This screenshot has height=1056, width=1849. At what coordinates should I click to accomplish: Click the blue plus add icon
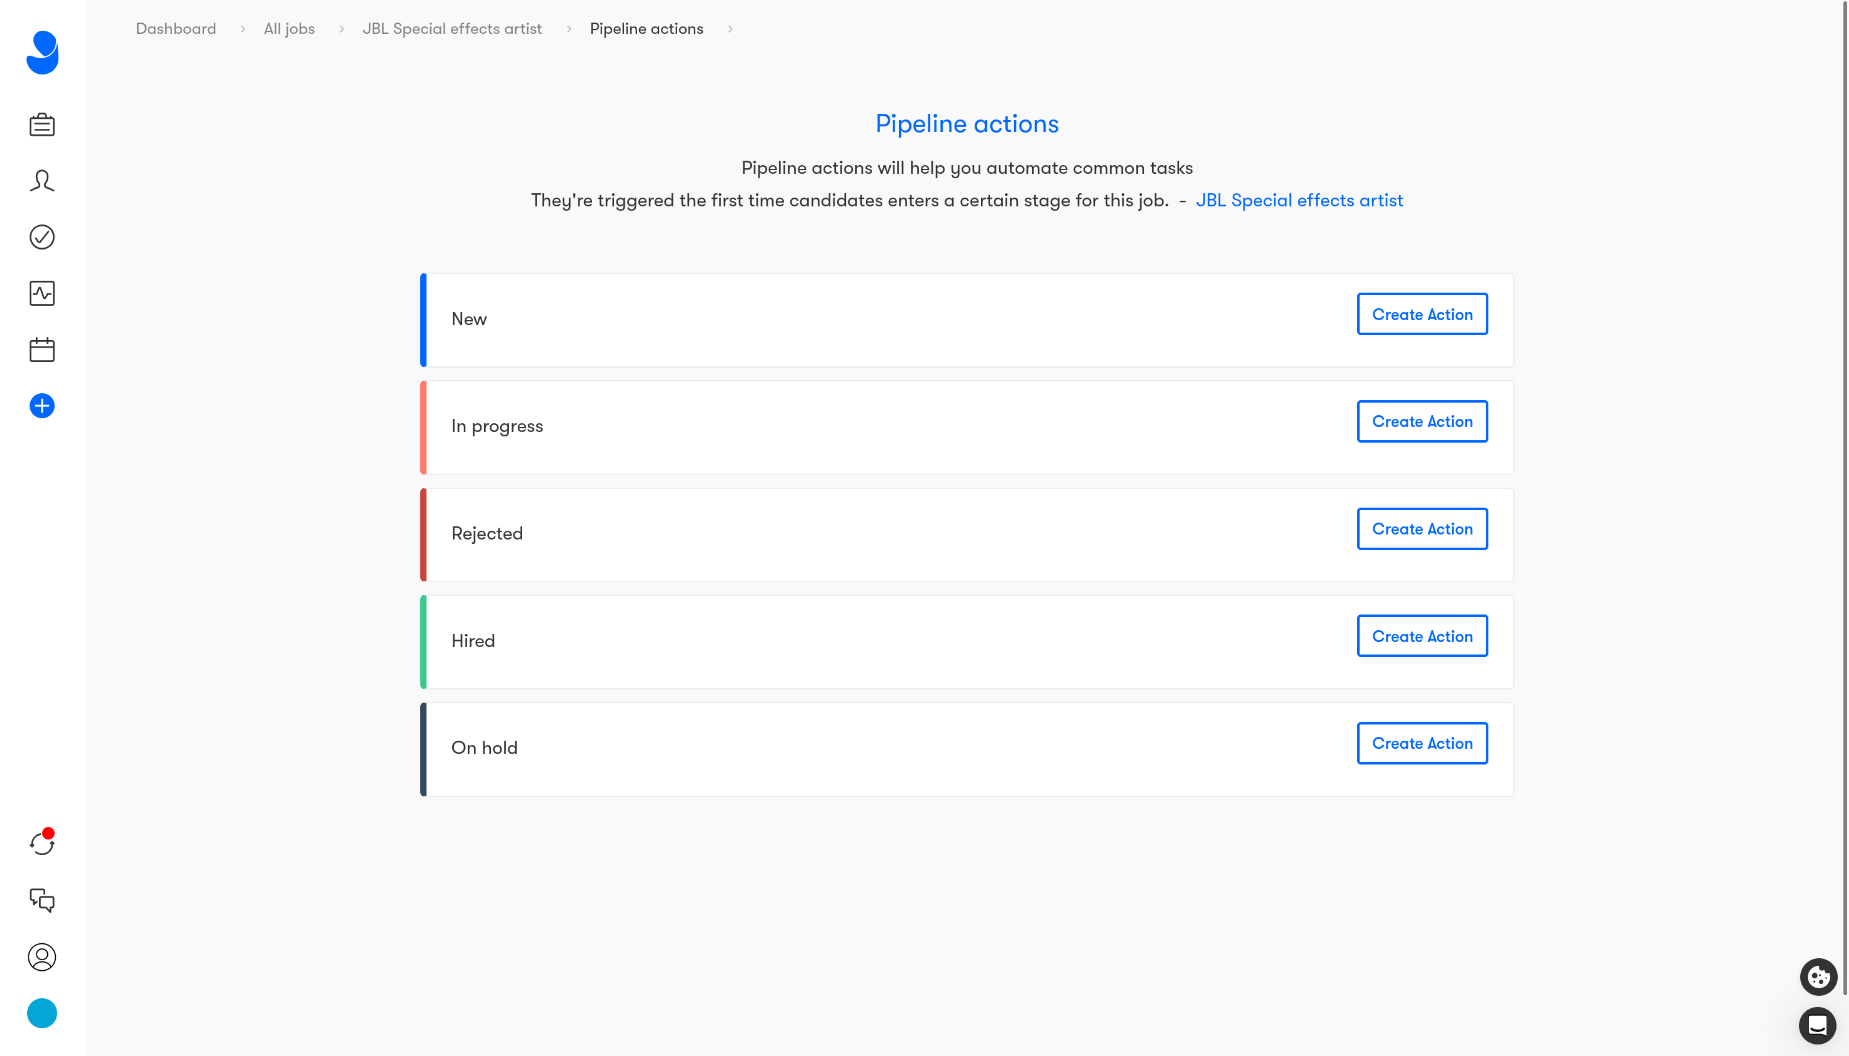[x=42, y=406]
